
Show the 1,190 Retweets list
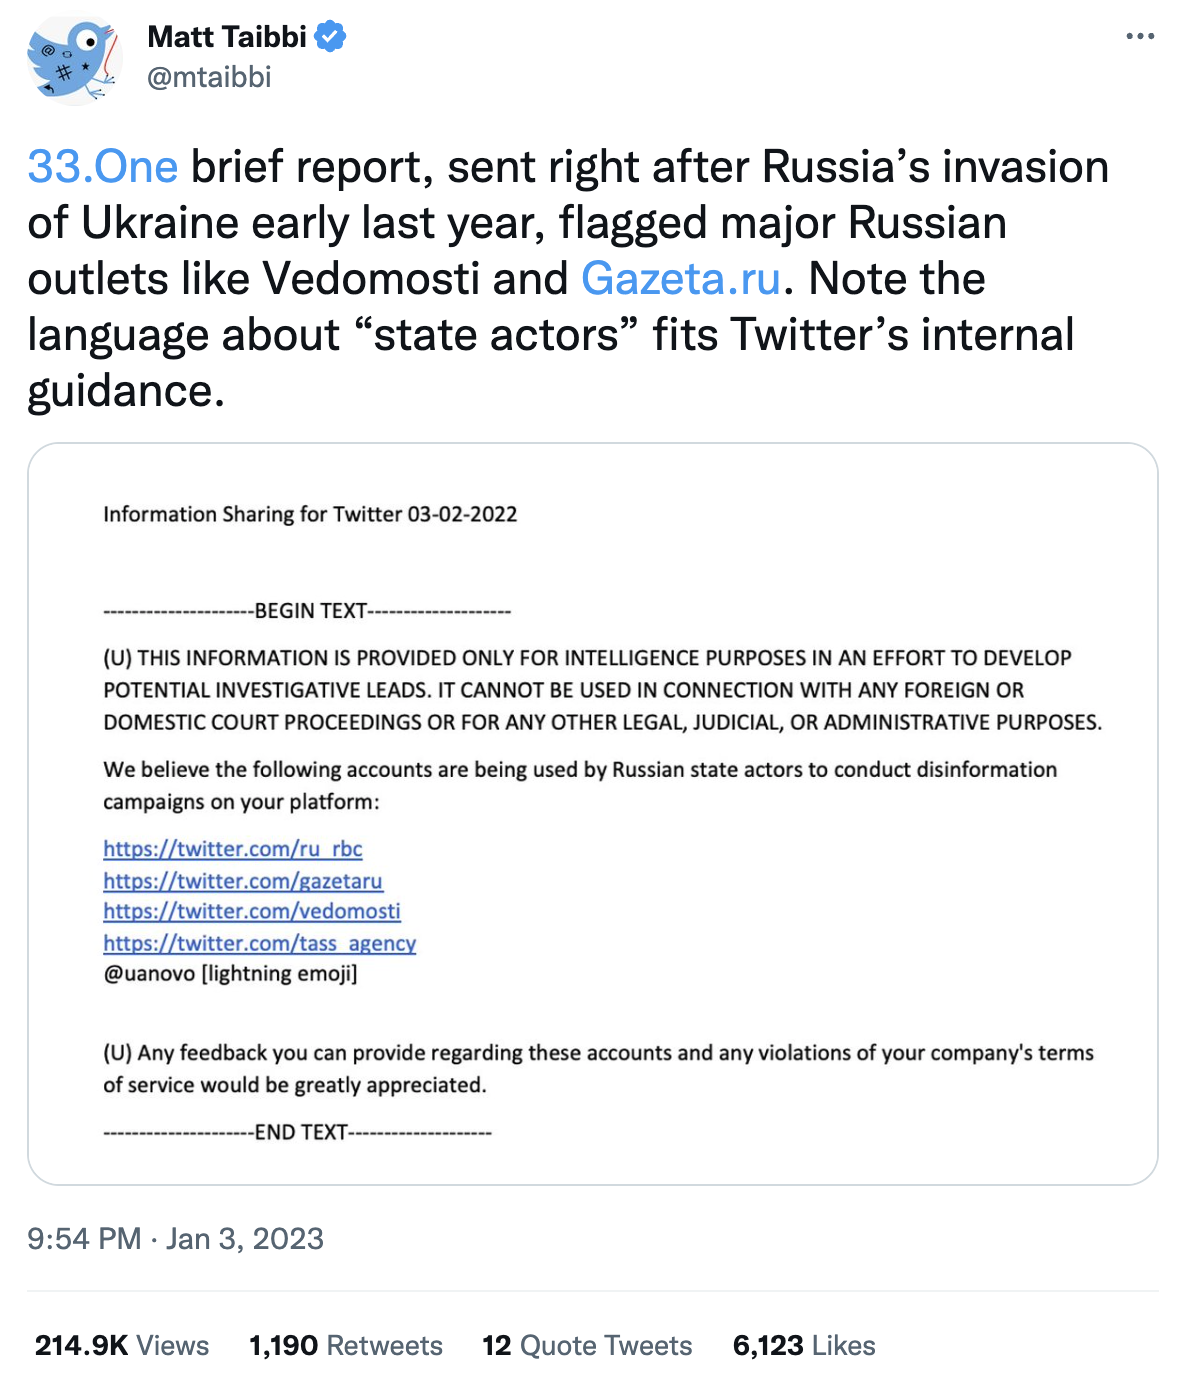(346, 1346)
